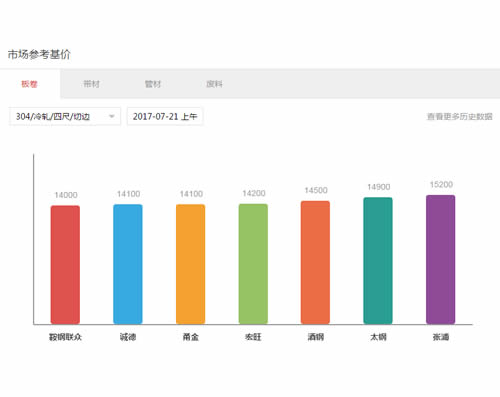Open the 304/冷轧/四尺/切边 spec selector
The width and height of the screenshot is (500, 397).
pyautogui.click(x=65, y=116)
